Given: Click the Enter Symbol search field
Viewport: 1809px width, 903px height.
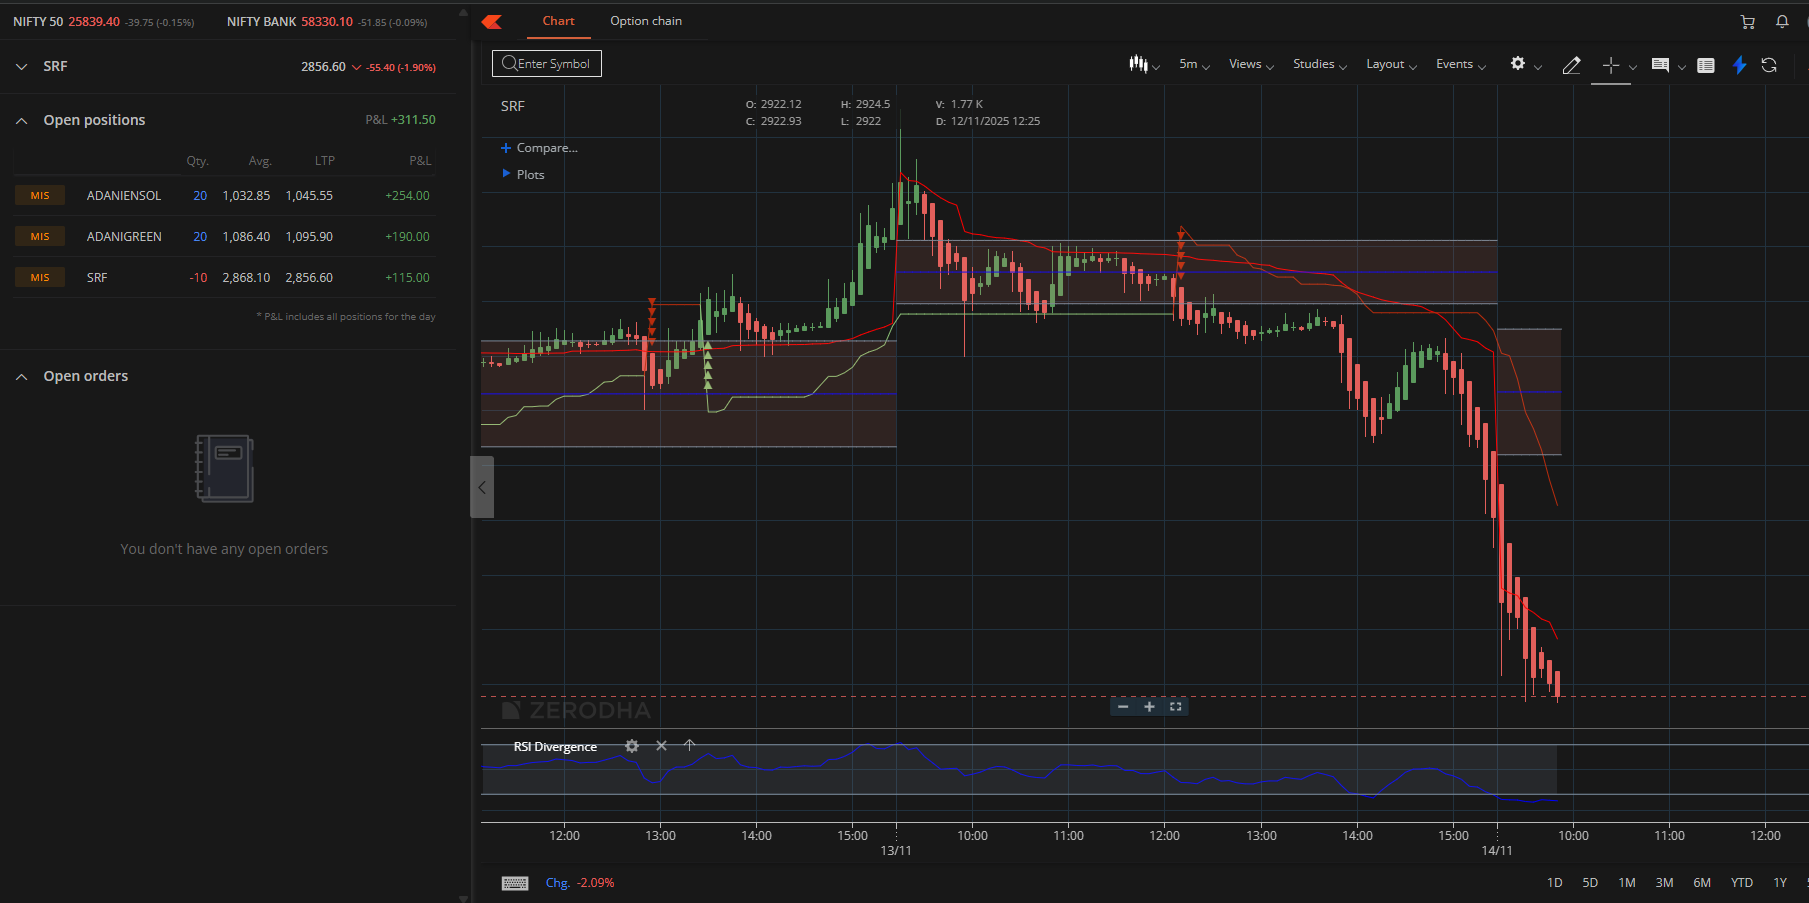Looking at the screenshot, I should tap(547, 64).
